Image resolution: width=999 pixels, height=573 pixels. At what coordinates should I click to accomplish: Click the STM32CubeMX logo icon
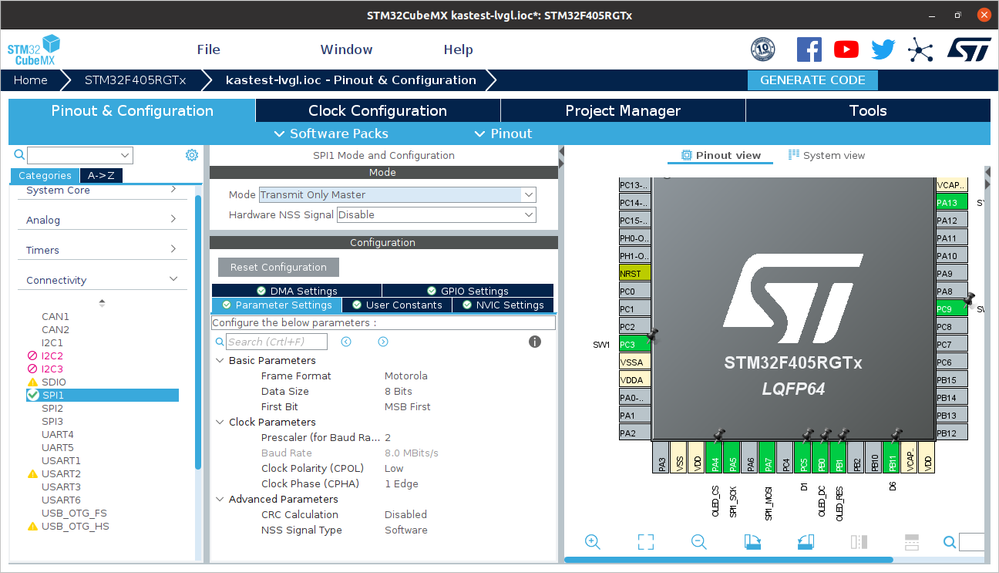coord(34,50)
